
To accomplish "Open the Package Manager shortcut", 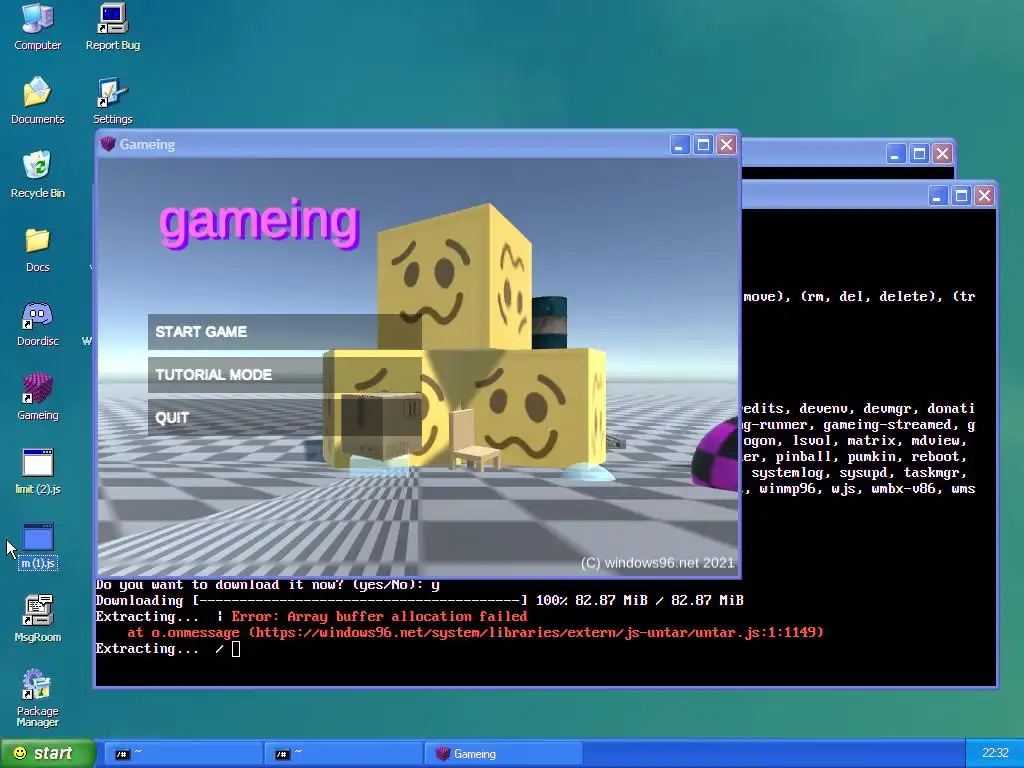I will point(37,697).
